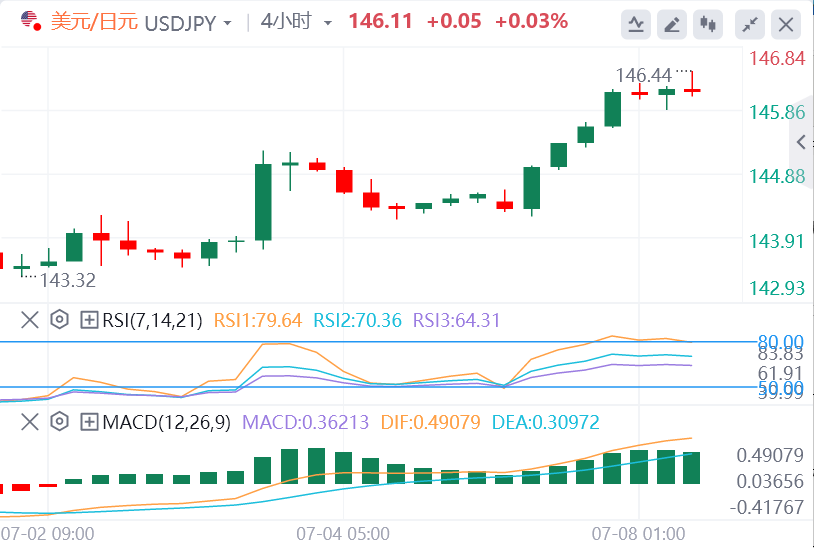Open RSI indicator settings gear
This screenshot has width=814, height=548.
point(59,320)
